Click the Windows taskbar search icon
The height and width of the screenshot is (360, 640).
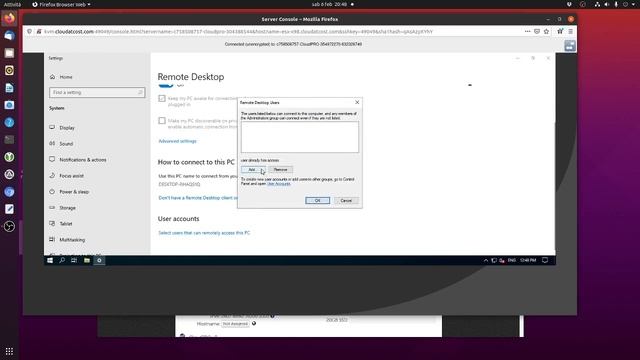(62, 260)
